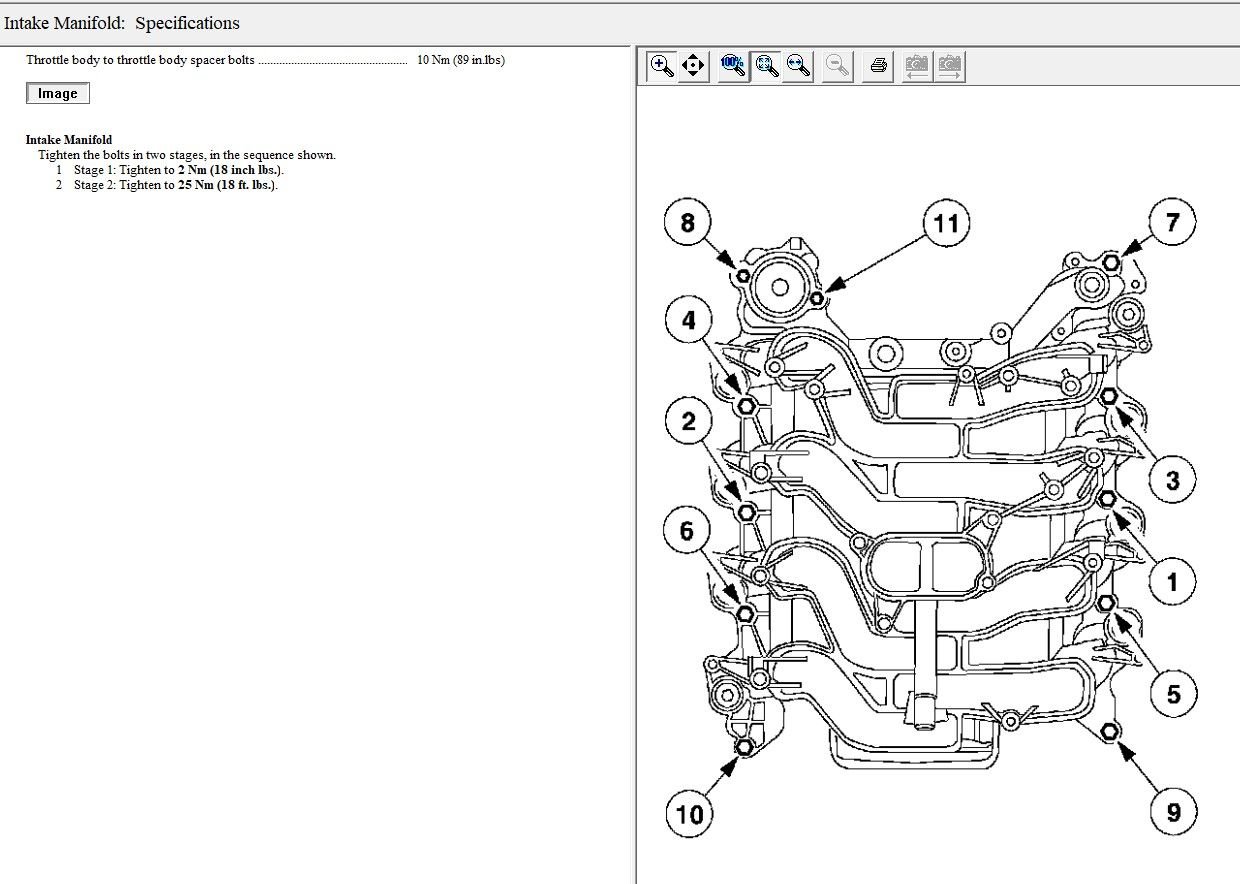Screen dimensions: 1240x884
Task: Click the circled number 9 label
Action: coord(1173,812)
